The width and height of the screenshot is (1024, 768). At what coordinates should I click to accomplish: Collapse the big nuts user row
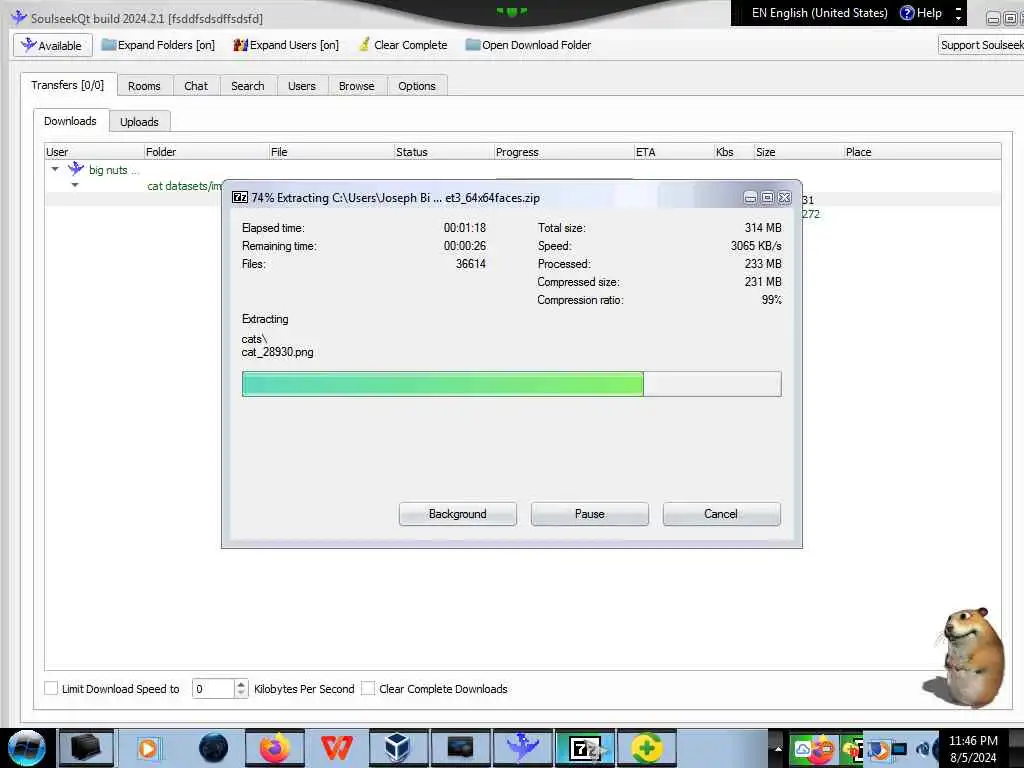[55, 169]
